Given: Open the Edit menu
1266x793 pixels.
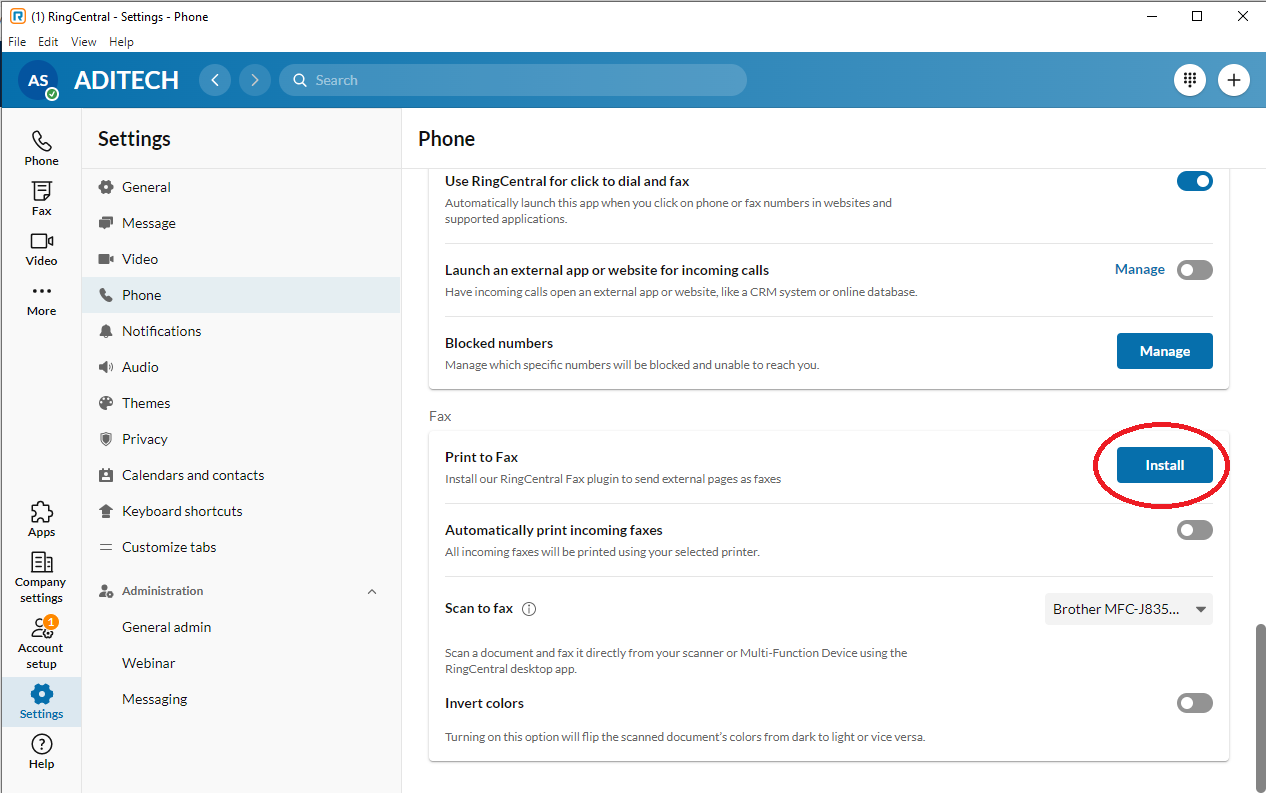Looking at the screenshot, I should 48,42.
